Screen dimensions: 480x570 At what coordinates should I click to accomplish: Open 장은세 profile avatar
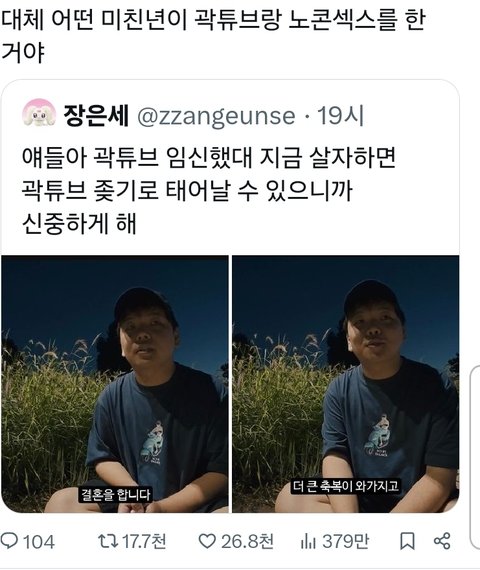[39, 114]
